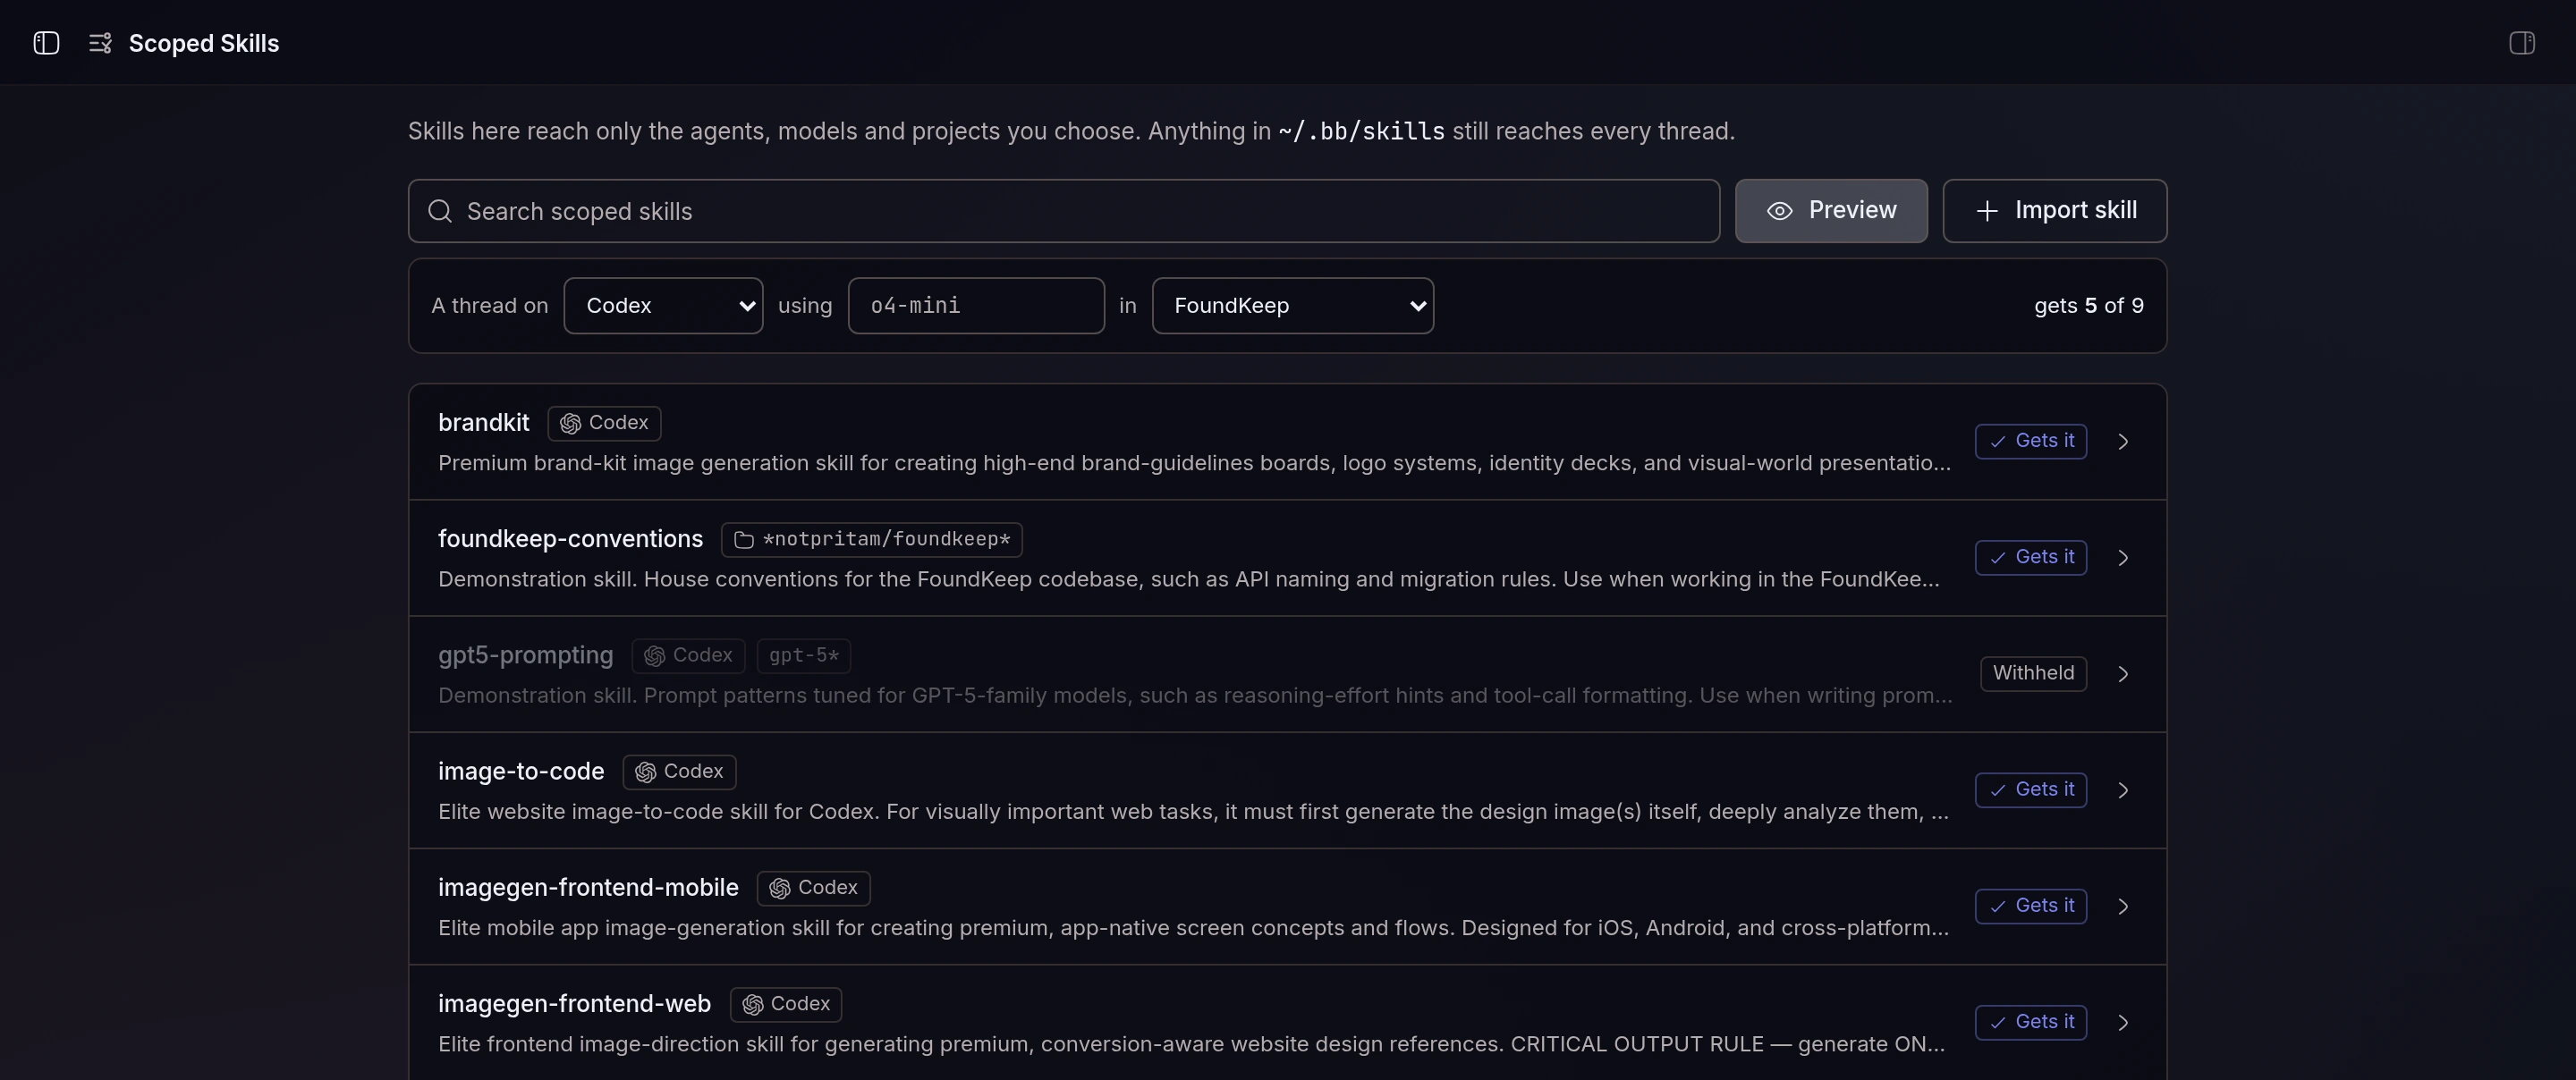Click the Codex tag on image-to-code
Viewport: 2576px width, 1080px height.
(x=679, y=771)
